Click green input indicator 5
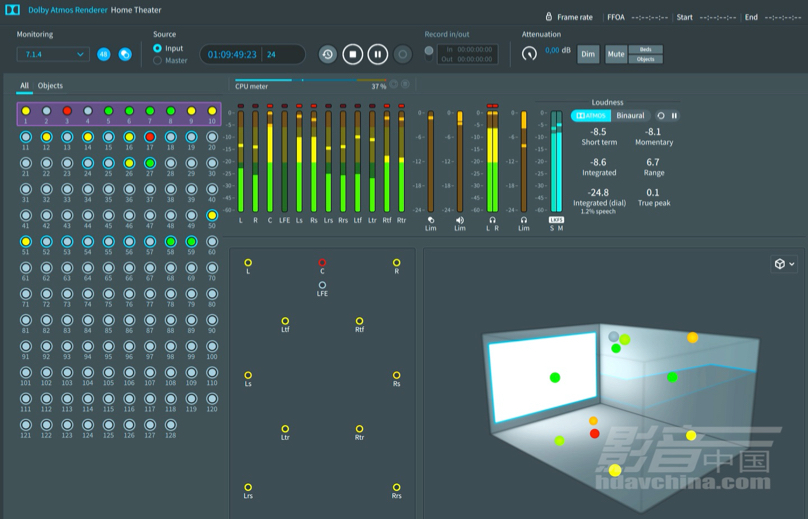The width and height of the screenshot is (808, 519). (108, 111)
